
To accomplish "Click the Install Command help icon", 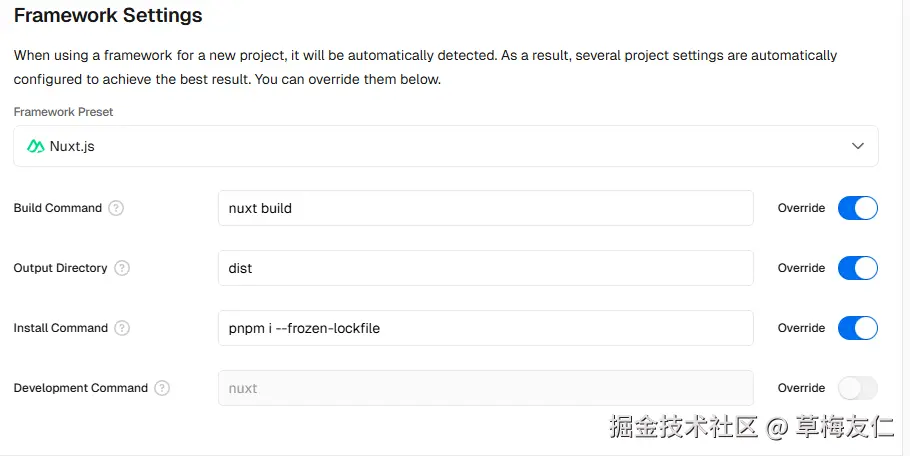I will point(122,328).
